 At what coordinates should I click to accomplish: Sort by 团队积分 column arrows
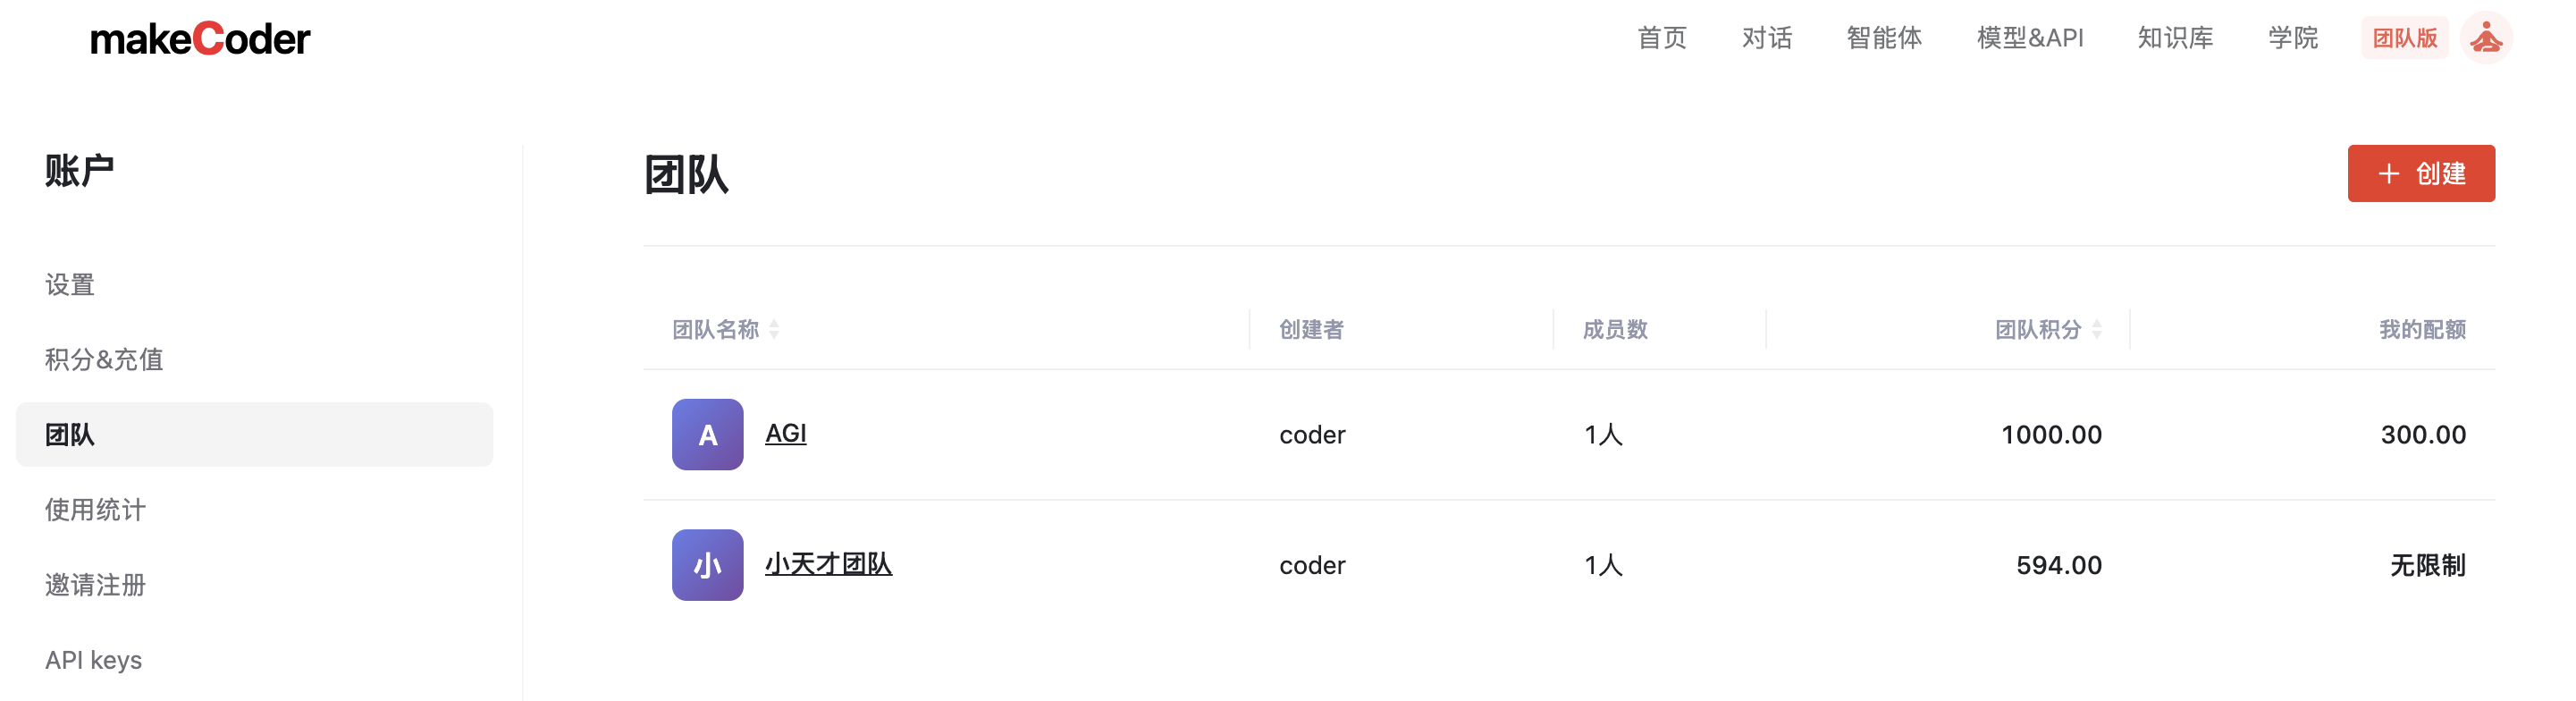(x=2097, y=329)
